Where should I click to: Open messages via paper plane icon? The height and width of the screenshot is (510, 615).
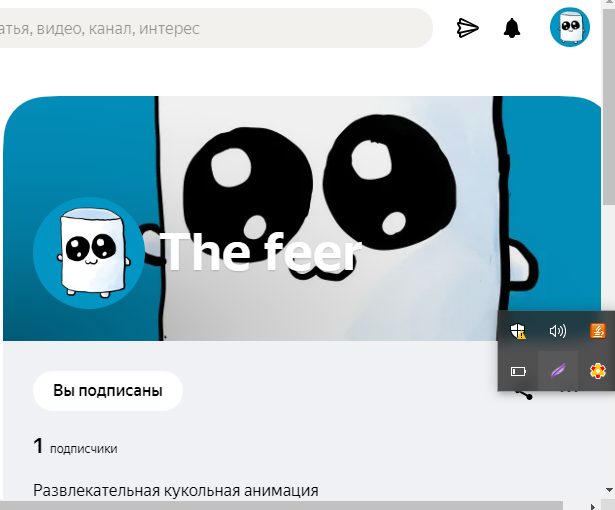click(x=468, y=28)
